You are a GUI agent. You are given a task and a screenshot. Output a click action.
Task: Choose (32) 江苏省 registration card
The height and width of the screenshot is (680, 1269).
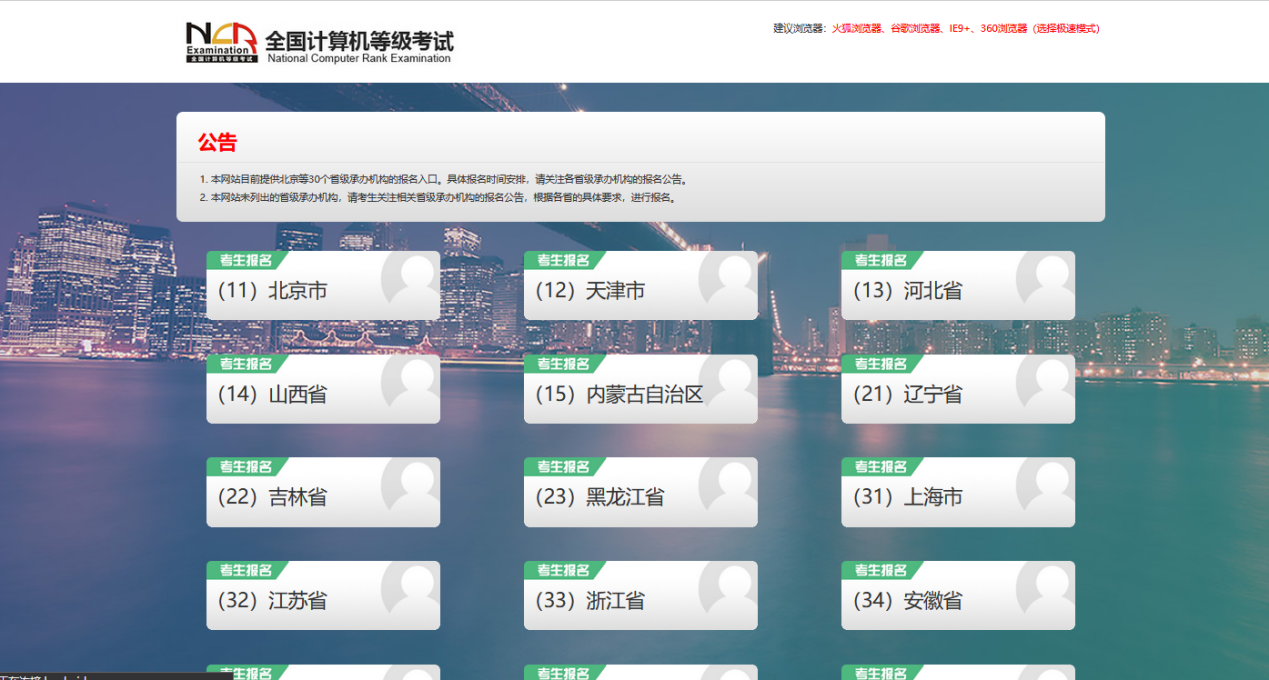(273, 601)
